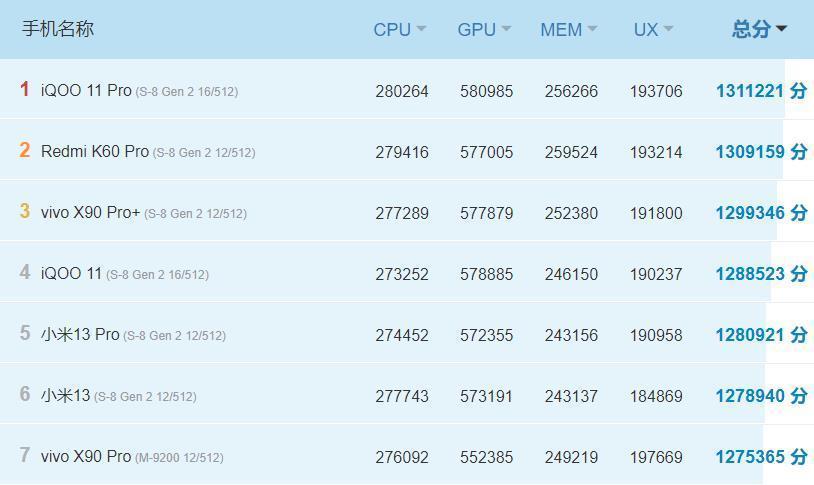Open Redmi K60 Pro phone link
This screenshot has height=485, width=814.
pos(95,152)
